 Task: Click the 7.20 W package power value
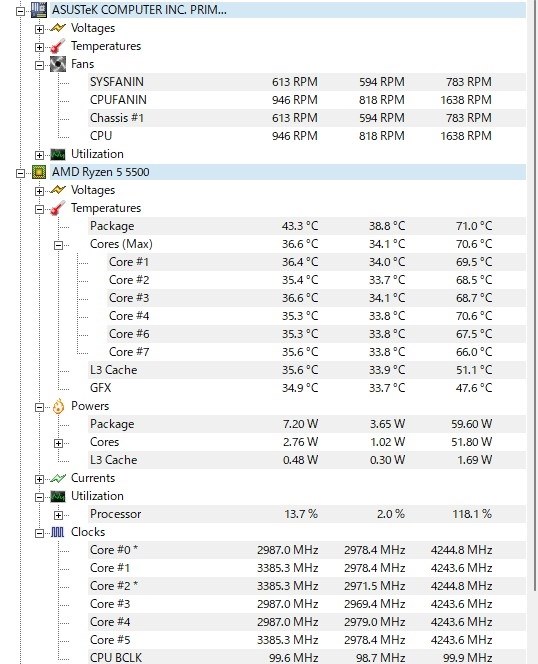coord(300,424)
